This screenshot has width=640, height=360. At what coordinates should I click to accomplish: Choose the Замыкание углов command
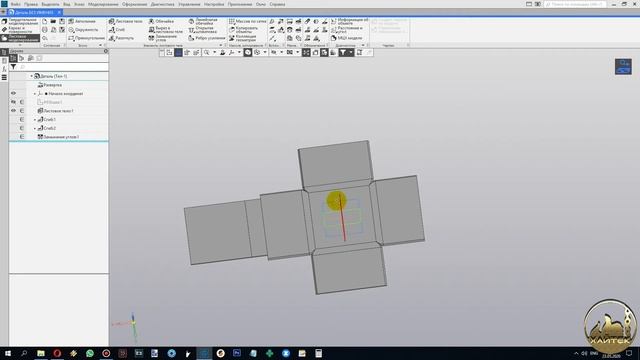click(x=163, y=38)
